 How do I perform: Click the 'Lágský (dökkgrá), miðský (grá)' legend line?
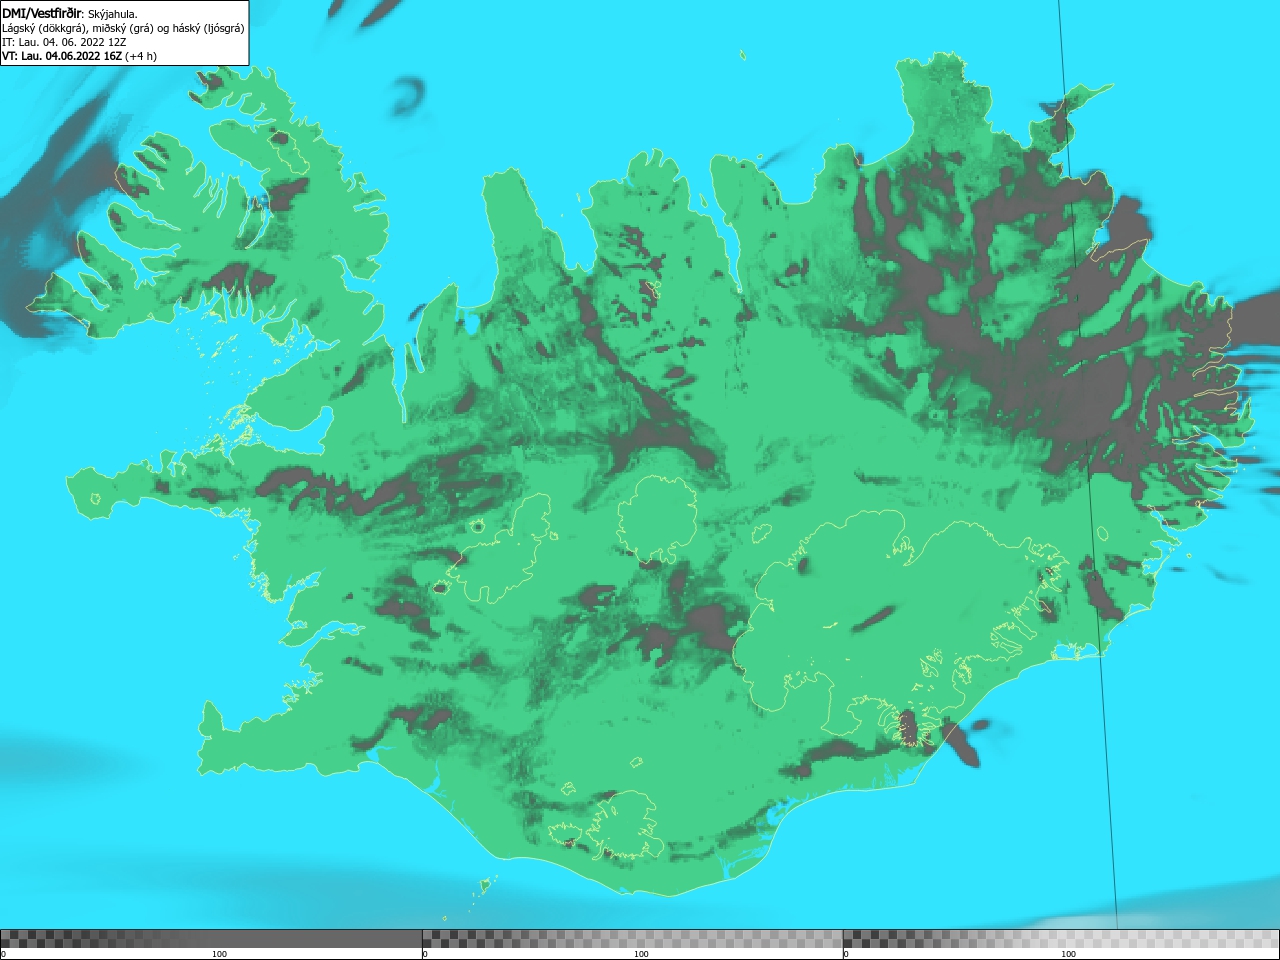point(123,28)
